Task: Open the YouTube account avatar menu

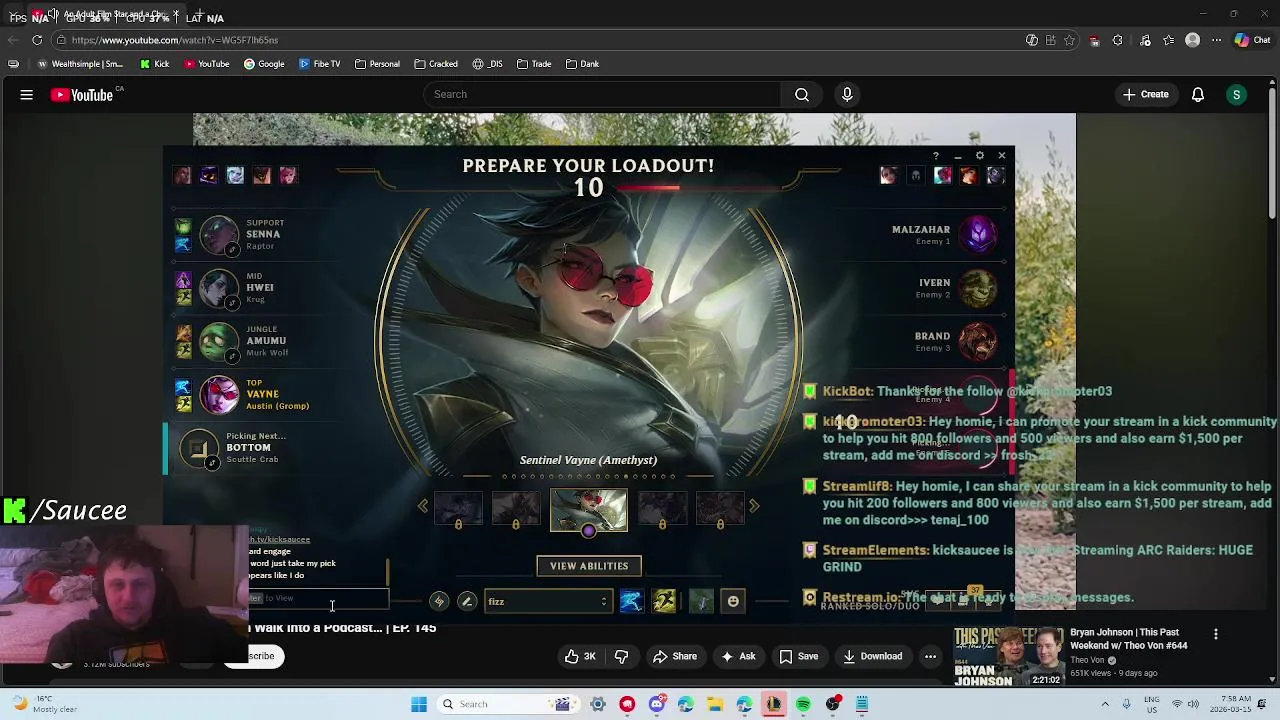Action: 1237,95
